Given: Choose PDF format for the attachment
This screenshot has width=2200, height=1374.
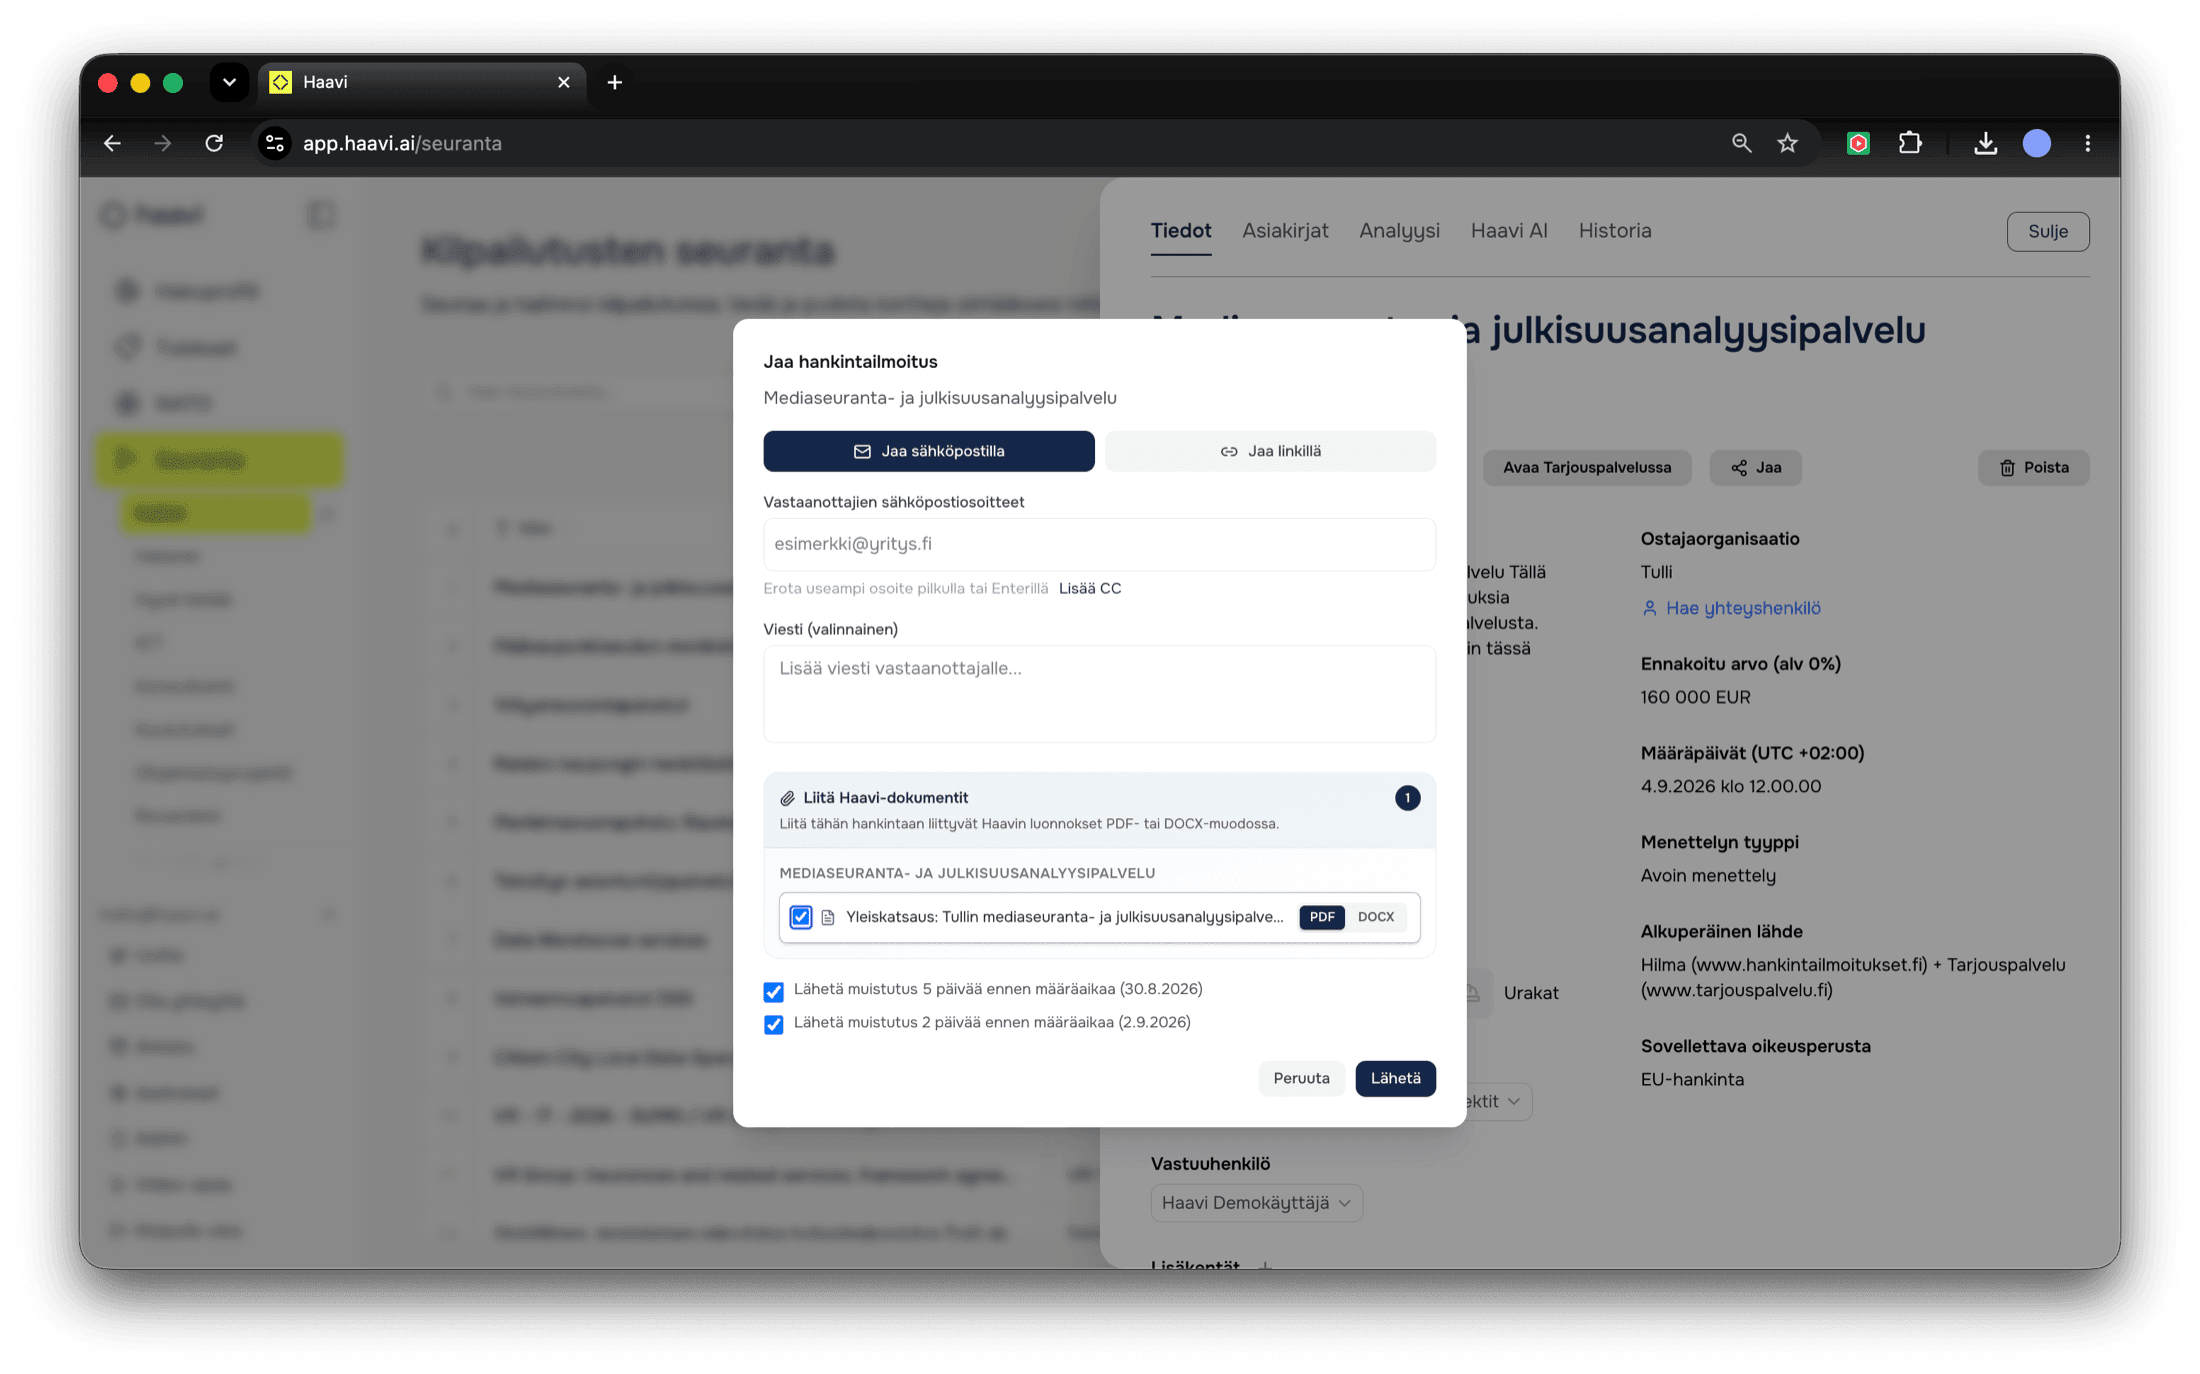Looking at the screenshot, I should pyautogui.click(x=1322, y=917).
